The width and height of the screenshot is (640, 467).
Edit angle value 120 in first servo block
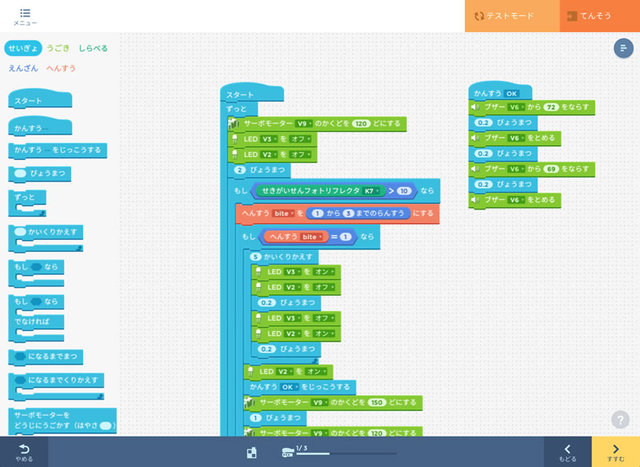pyautogui.click(x=361, y=124)
